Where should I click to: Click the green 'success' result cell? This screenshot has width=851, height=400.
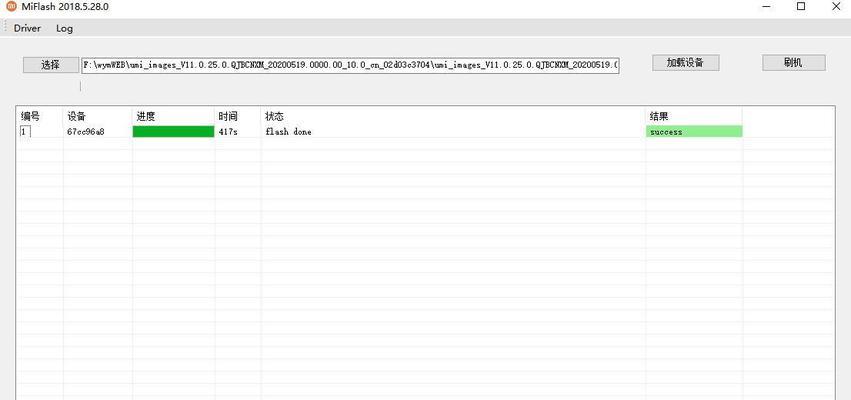[x=694, y=131]
